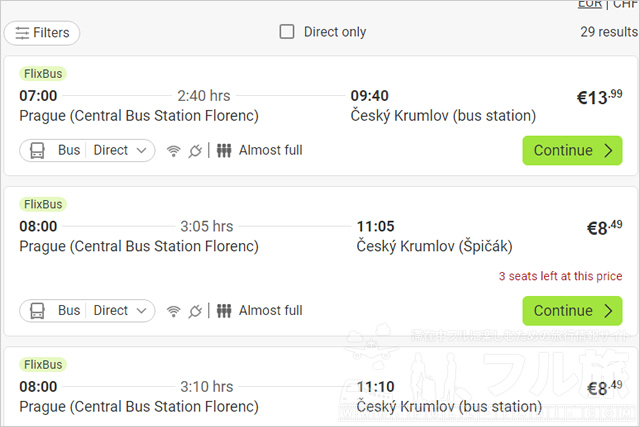Click seat occupancy icon on 08:00 Špičák trip
This screenshot has height=427, width=640.
click(x=224, y=311)
